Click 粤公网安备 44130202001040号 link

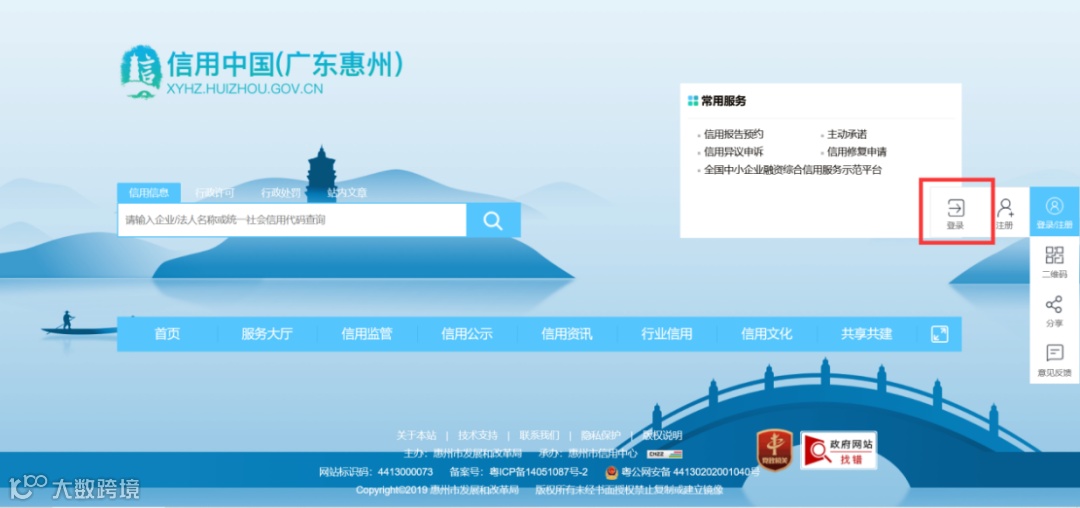point(691,472)
